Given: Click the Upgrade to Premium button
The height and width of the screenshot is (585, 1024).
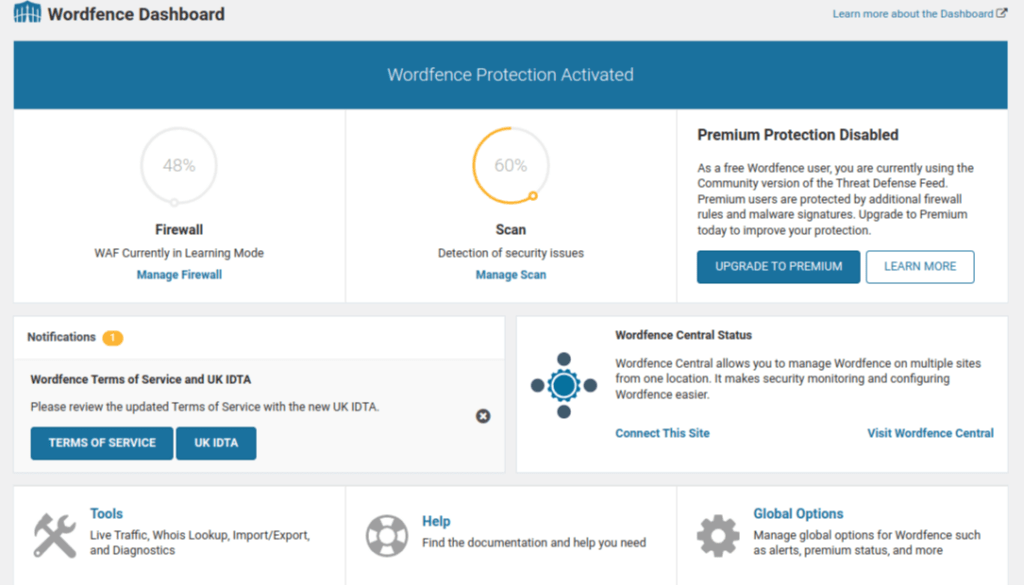Looking at the screenshot, I should tap(778, 266).
